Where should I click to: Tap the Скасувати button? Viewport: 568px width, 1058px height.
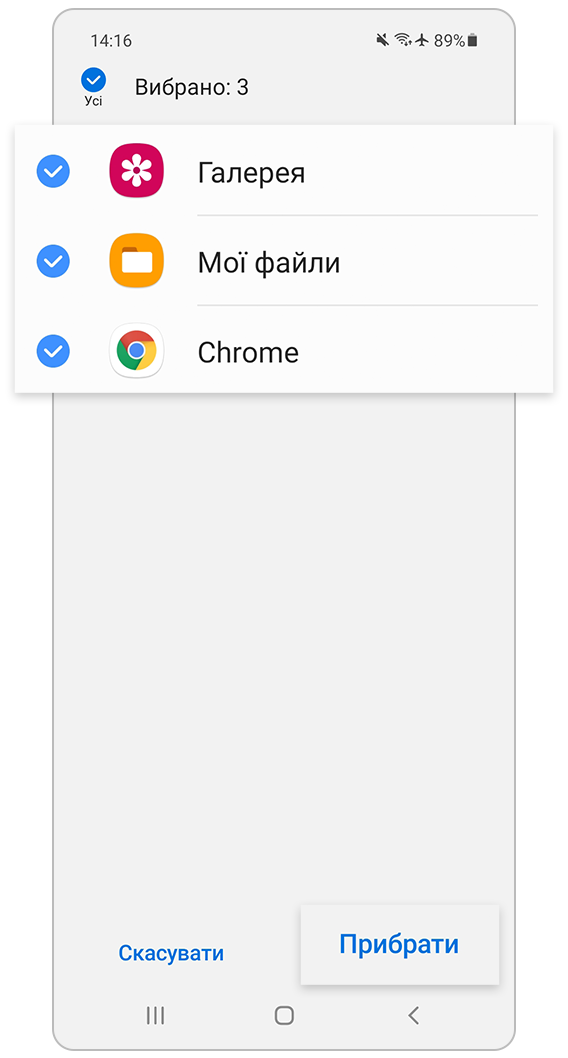171,953
